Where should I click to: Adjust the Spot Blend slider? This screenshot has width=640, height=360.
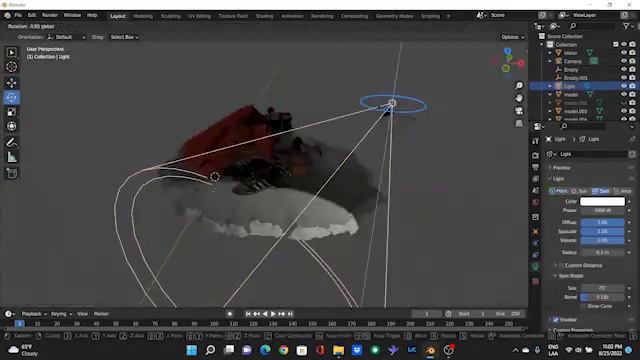(602, 297)
